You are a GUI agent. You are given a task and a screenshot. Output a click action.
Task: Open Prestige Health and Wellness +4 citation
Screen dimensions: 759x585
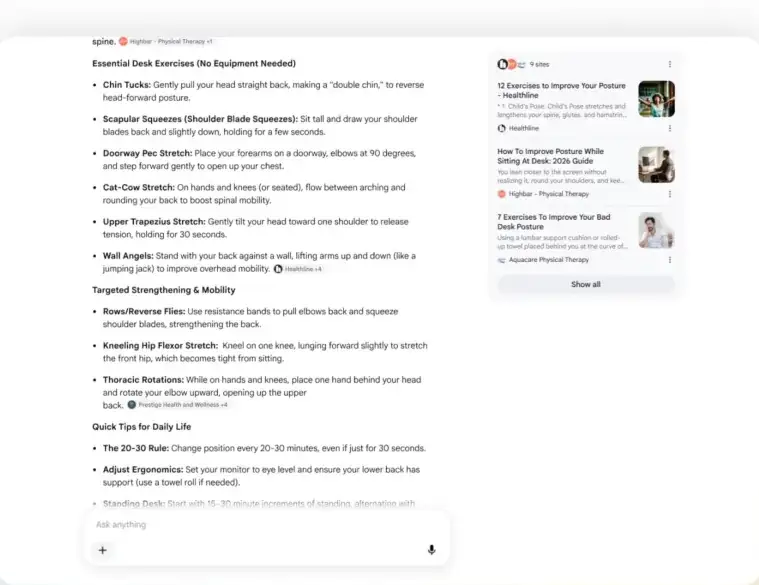(x=177, y=405)
